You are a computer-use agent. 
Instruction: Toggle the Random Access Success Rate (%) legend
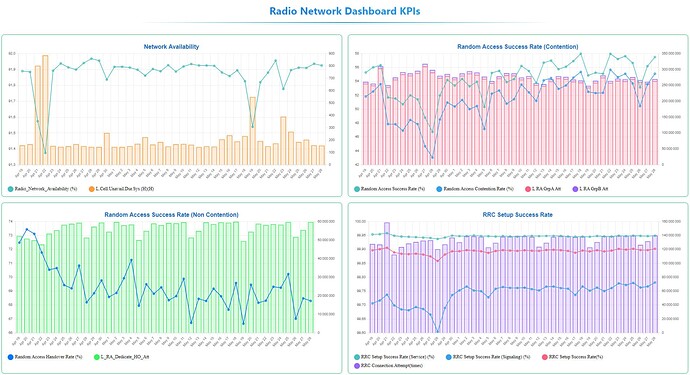click(389, 189)
